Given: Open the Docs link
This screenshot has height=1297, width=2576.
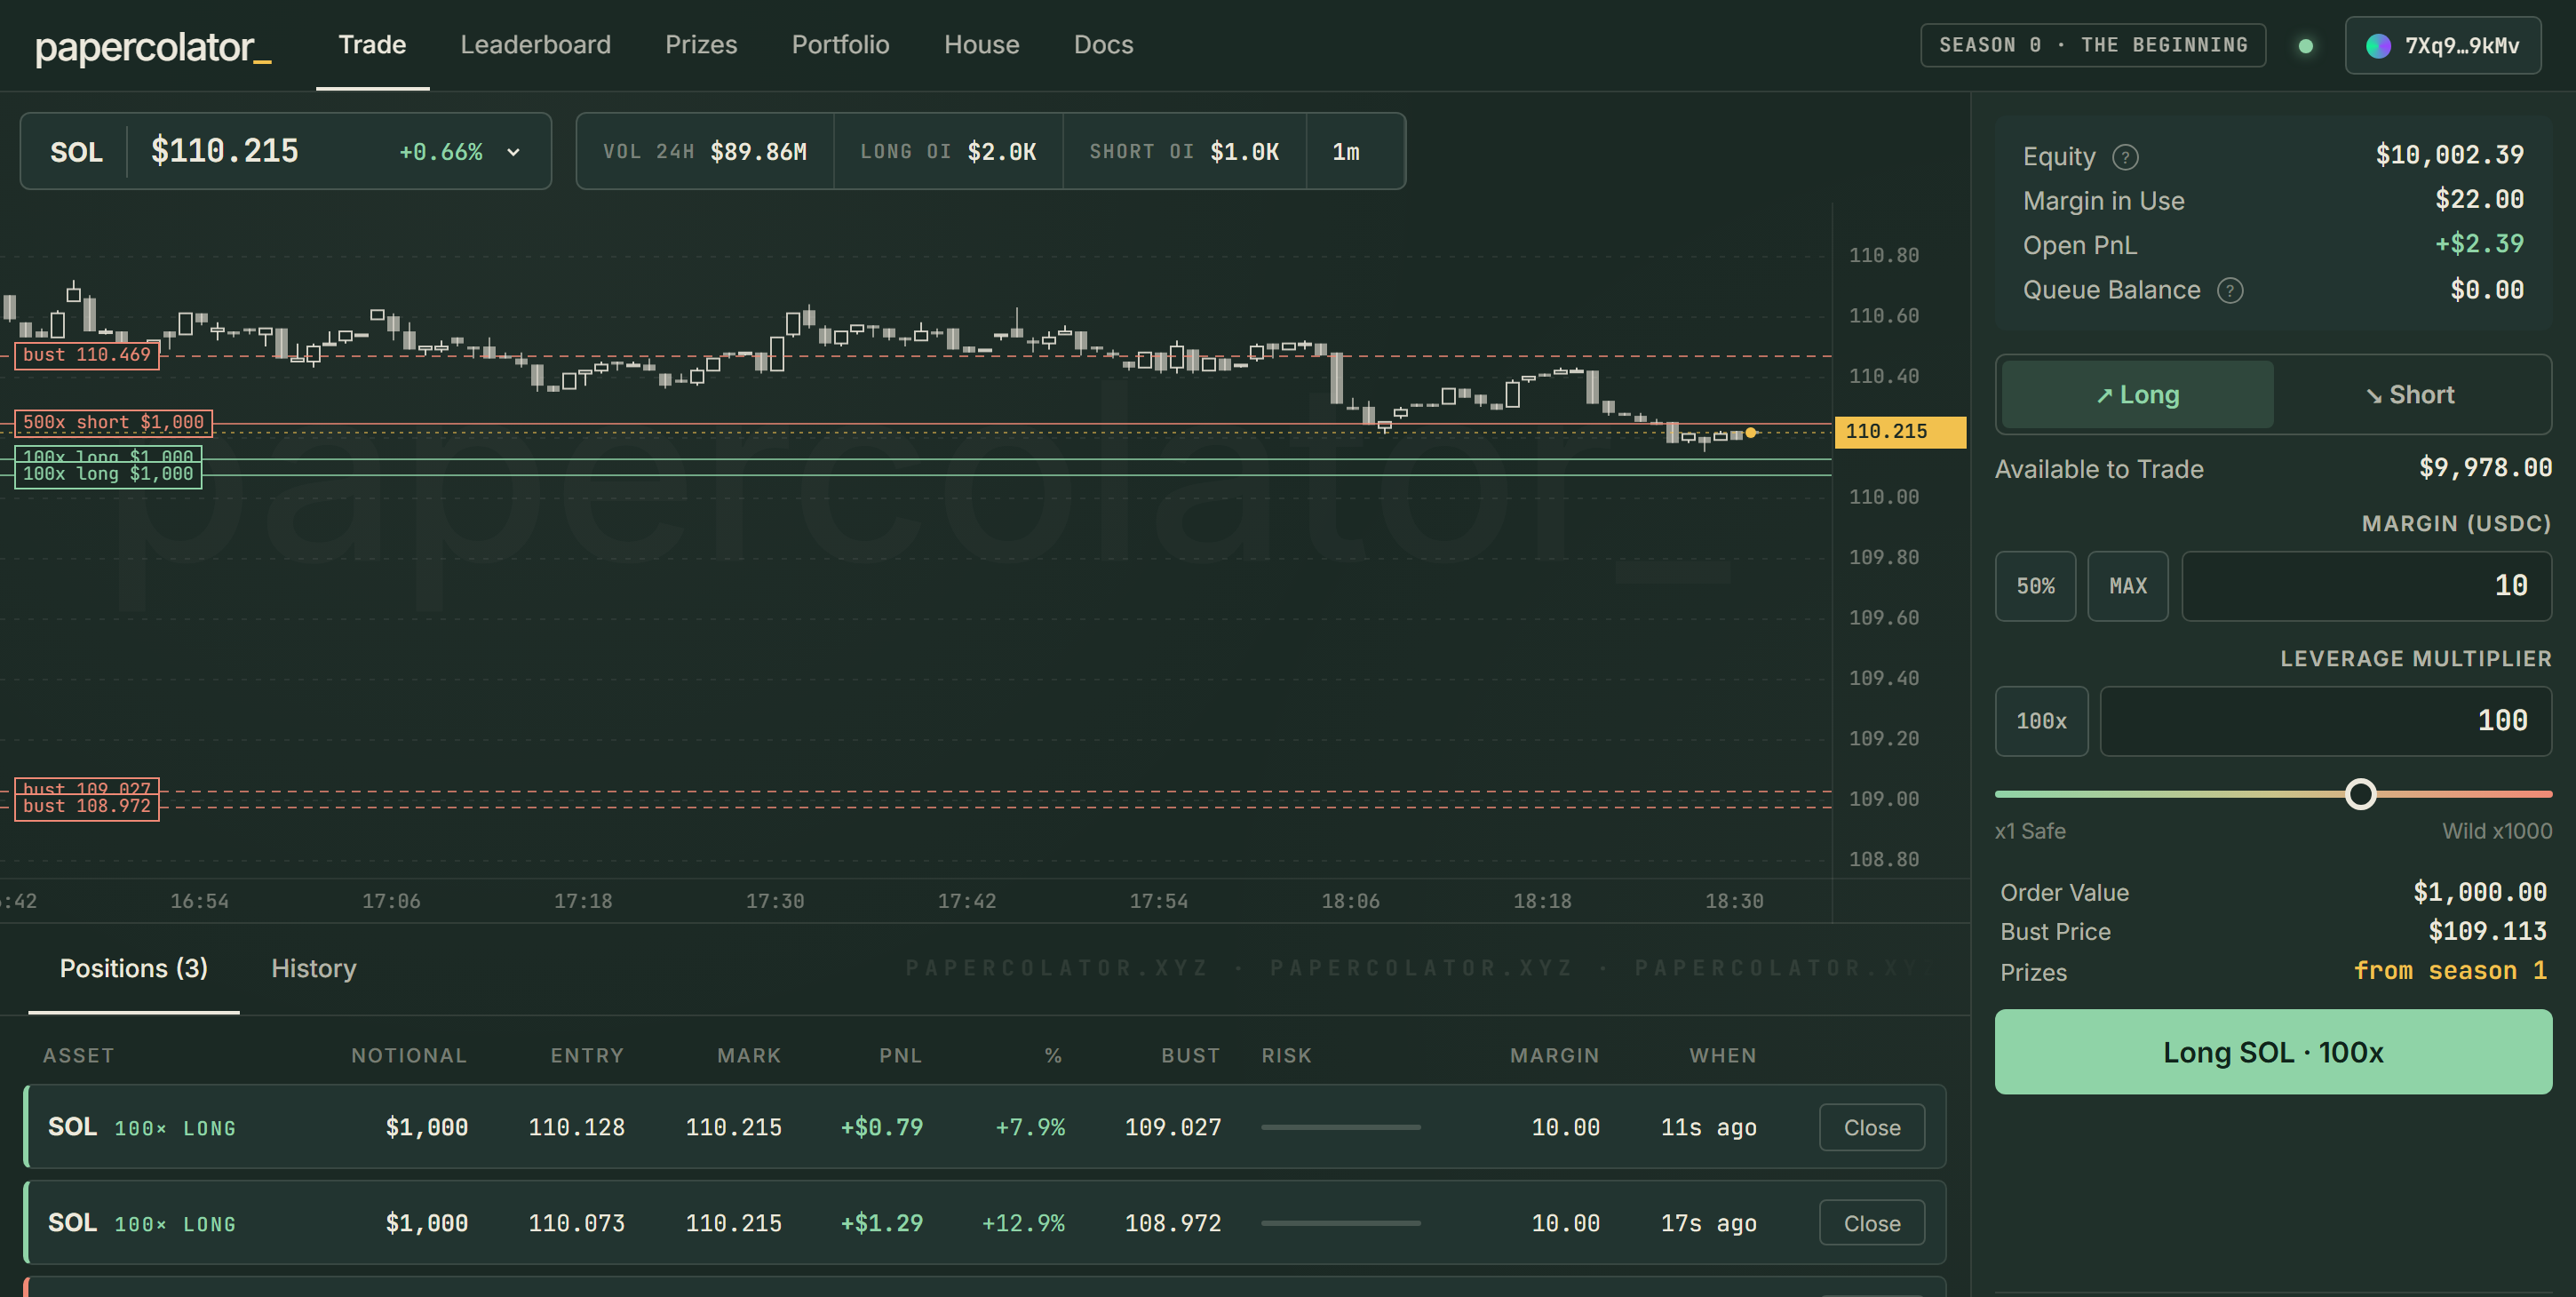Looking at the screenshot, I should (1103, 45).
